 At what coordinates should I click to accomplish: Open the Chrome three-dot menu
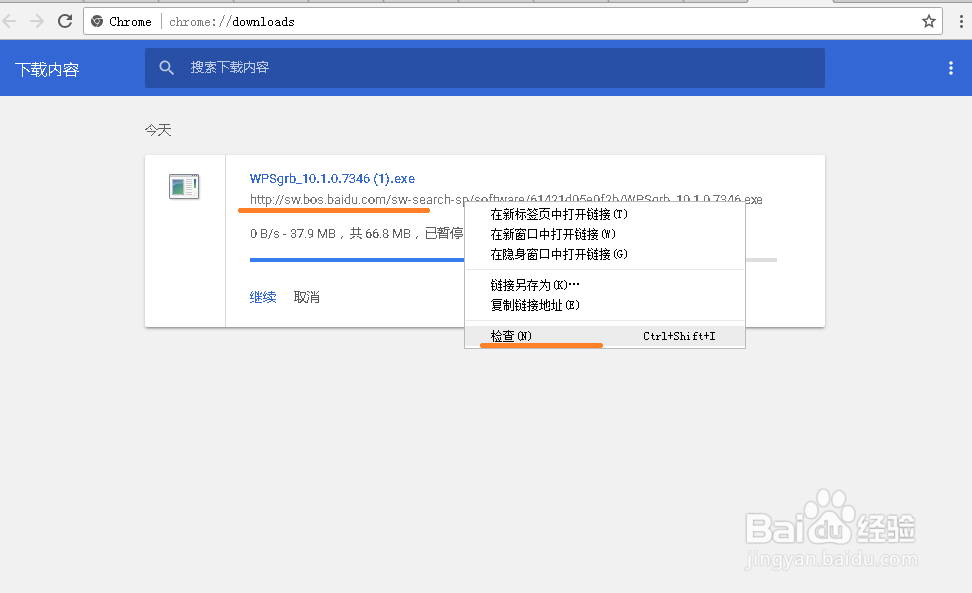(x=961, y=22)
